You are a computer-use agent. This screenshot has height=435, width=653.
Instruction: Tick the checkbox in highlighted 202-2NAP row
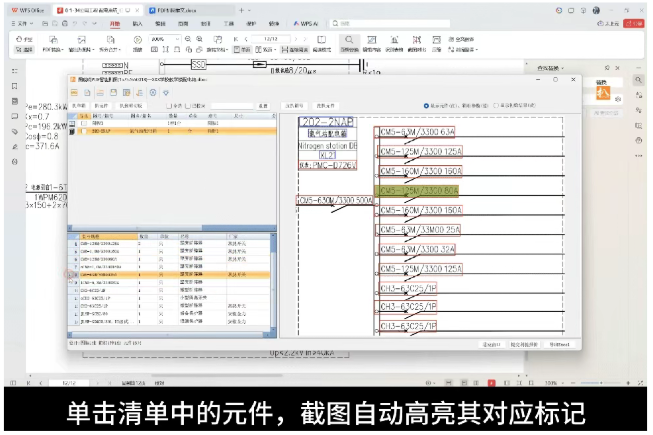pyautogui.click(x=84, y=131)
